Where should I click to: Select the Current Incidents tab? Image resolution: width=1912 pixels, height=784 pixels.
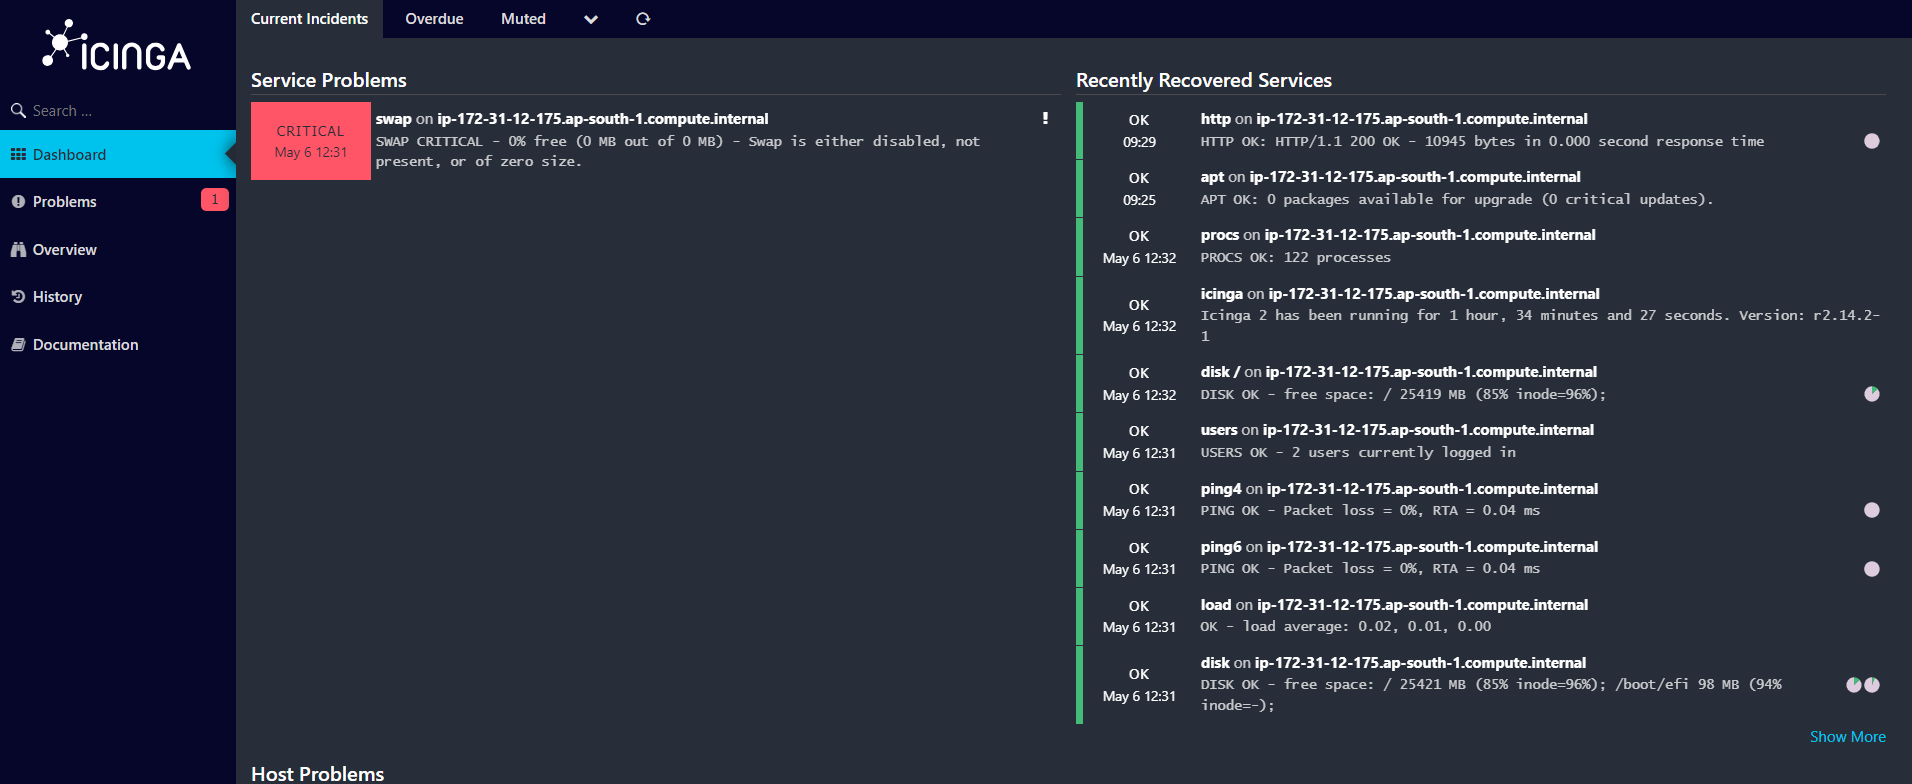tap(309, 19)
